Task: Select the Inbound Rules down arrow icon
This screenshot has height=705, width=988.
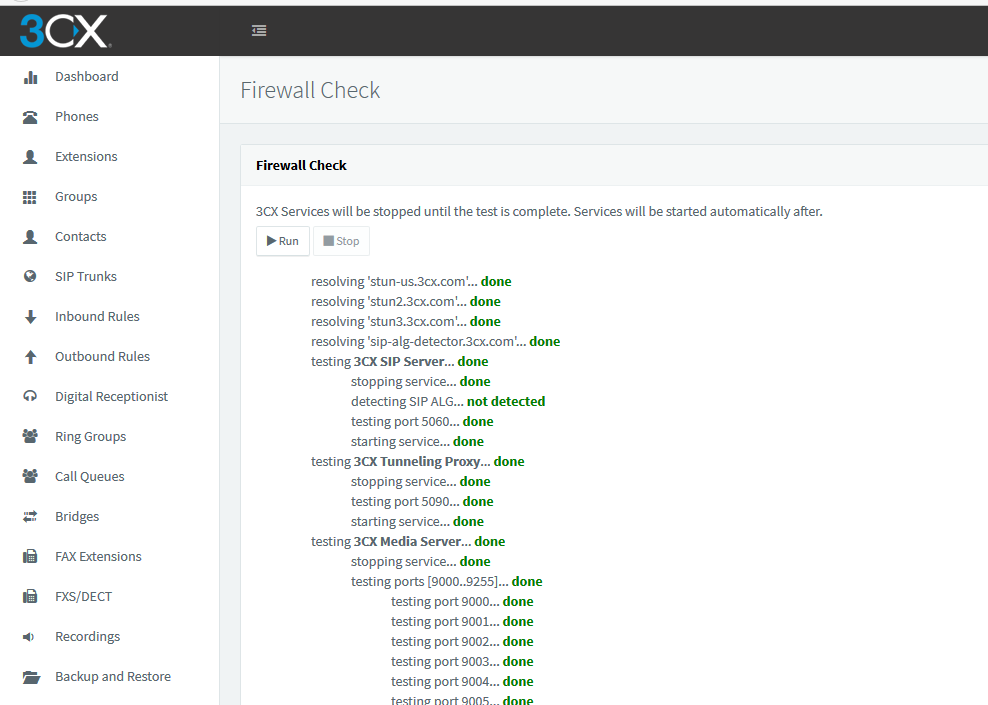Action: [30, 316]
